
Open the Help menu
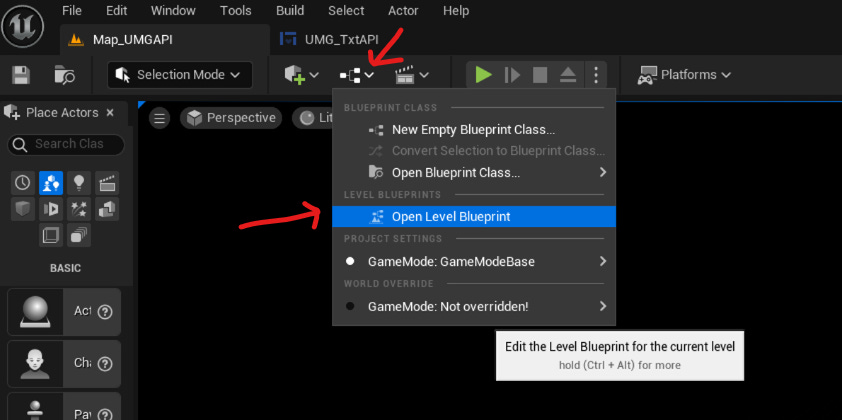pyautogui.click(x=455, y=11)
